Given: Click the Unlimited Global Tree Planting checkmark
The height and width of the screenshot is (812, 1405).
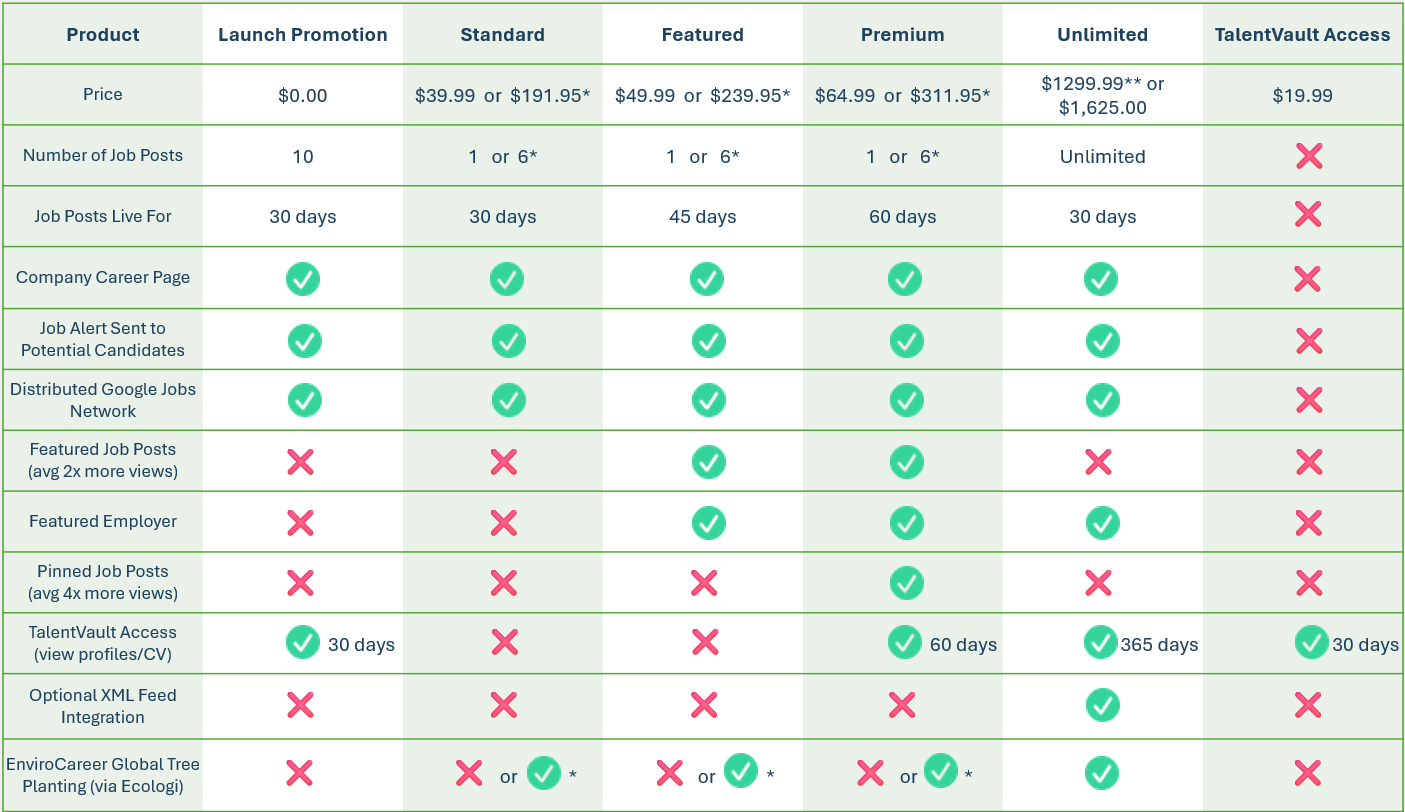Looking at the screenshot, I should click(1102, 772).
